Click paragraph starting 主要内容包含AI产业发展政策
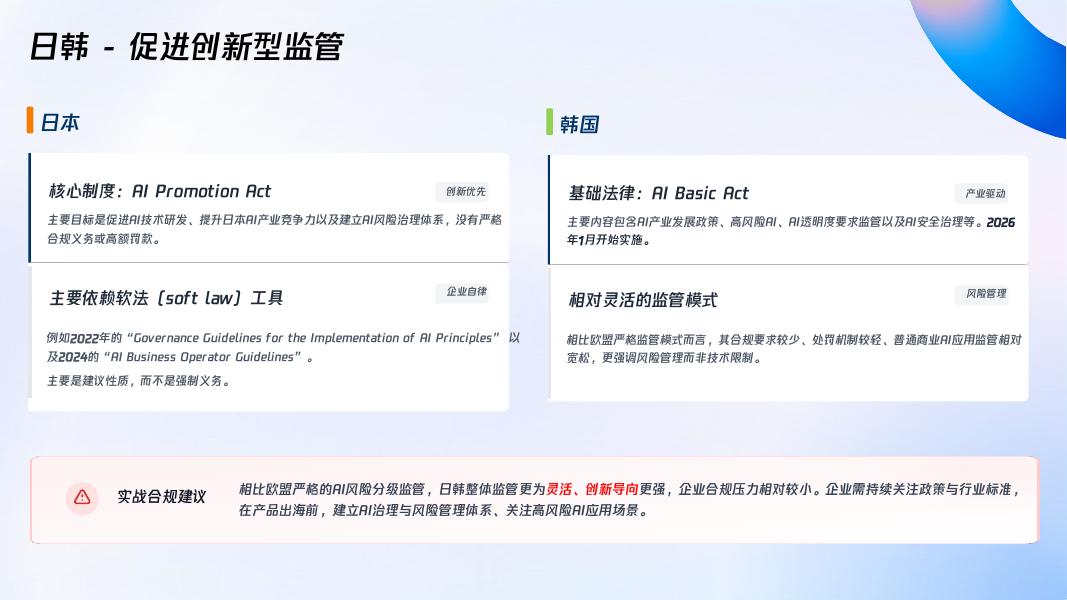This screenshot has width=1067, height=600. coord(791,231)
